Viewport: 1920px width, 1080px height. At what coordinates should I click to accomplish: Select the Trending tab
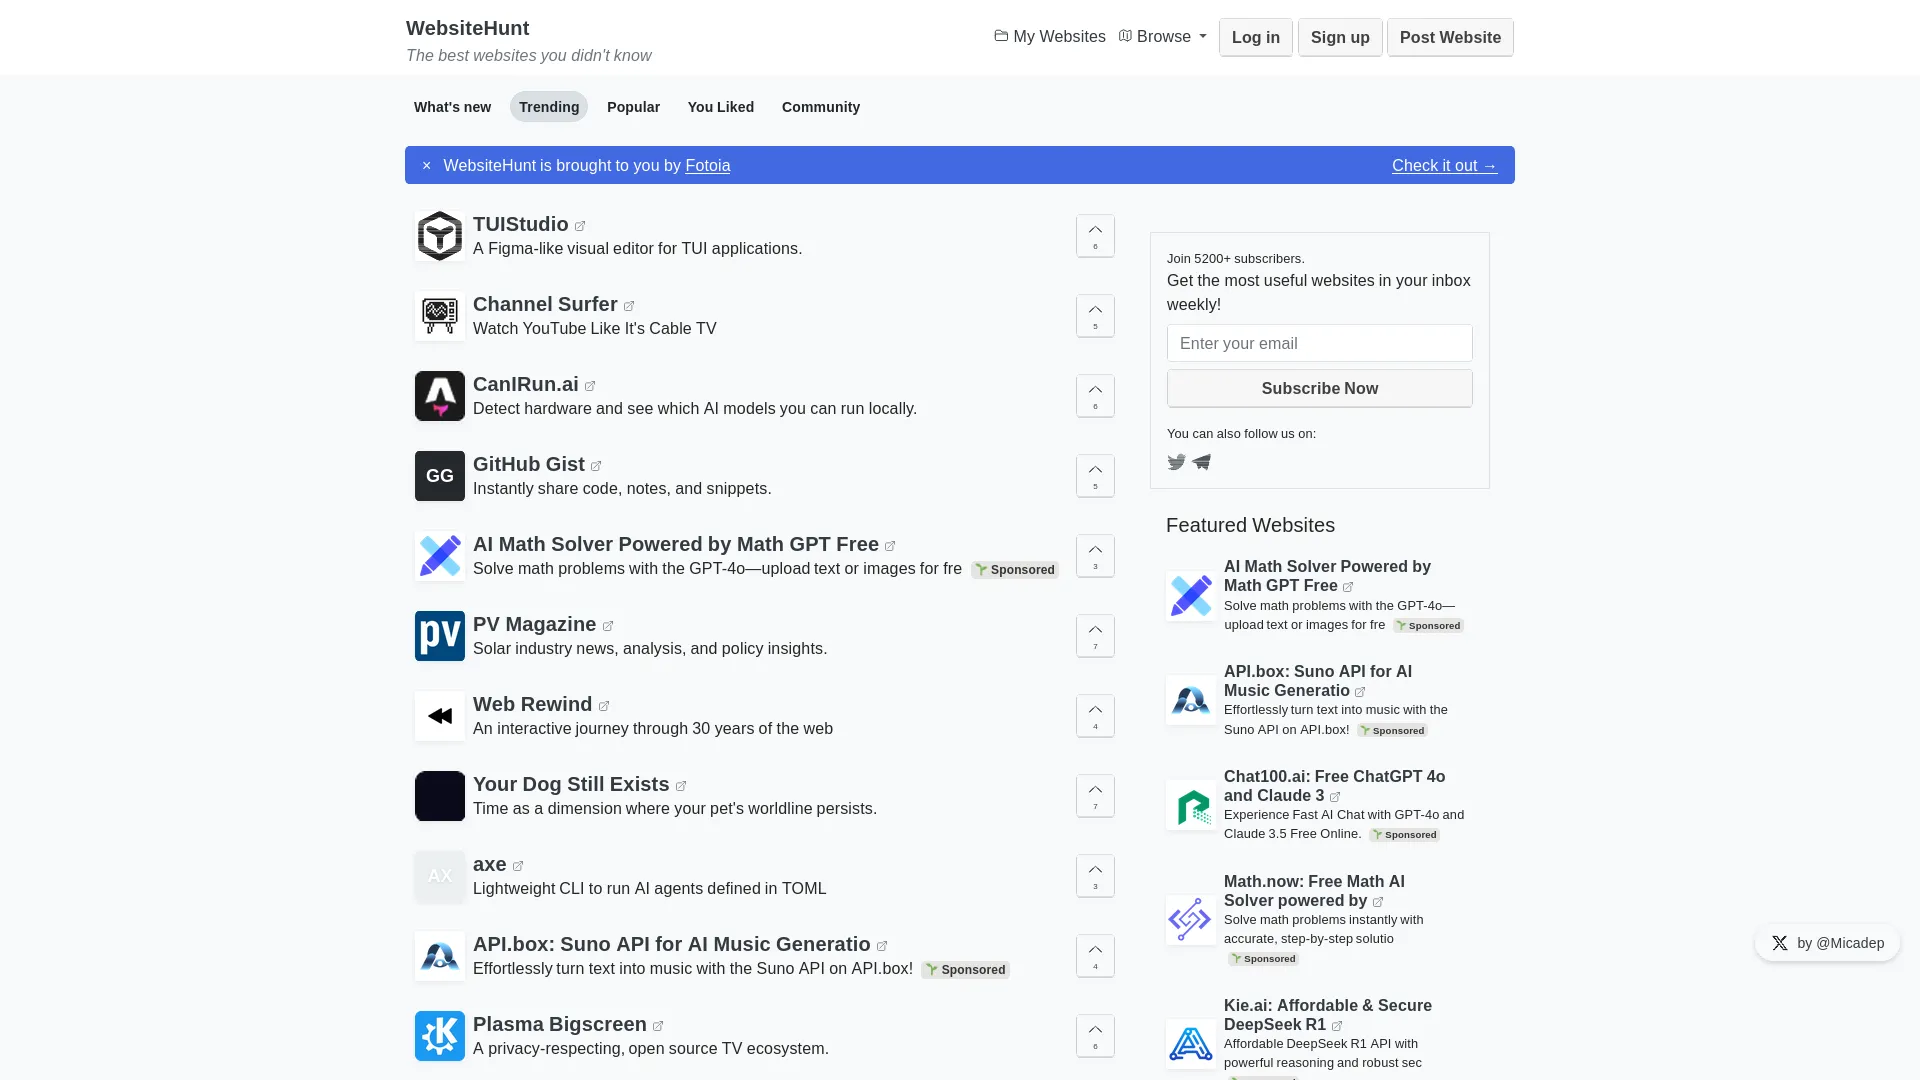[x=549, y=107]
